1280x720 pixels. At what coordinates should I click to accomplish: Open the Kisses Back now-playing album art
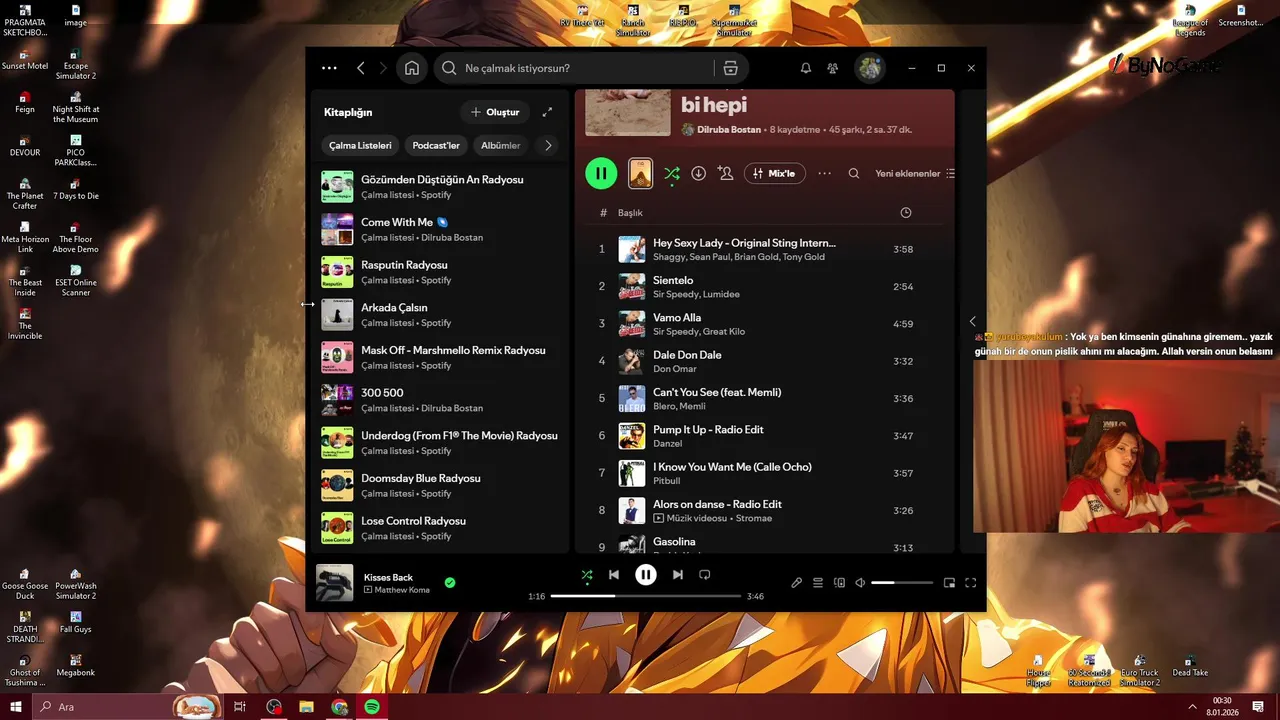coord(335,583)
